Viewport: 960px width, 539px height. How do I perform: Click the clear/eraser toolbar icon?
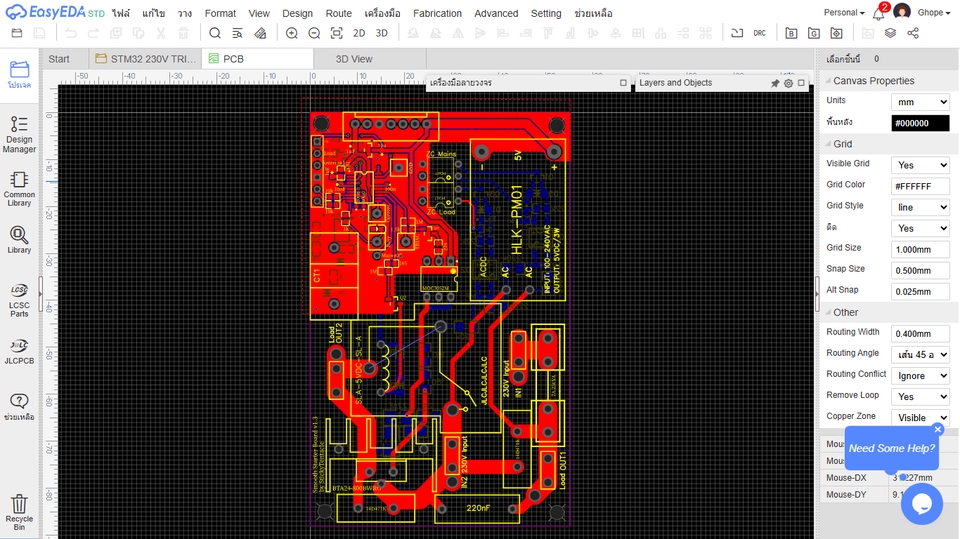click(260, 33)
